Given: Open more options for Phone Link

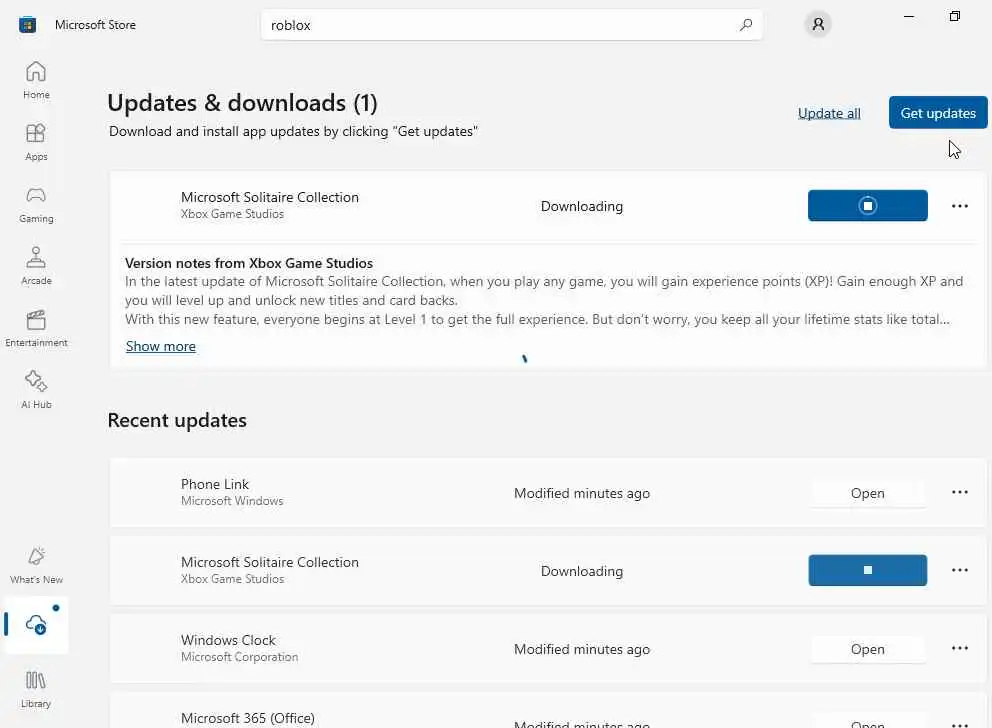Looking at the screenshot, I should point(960,492).
